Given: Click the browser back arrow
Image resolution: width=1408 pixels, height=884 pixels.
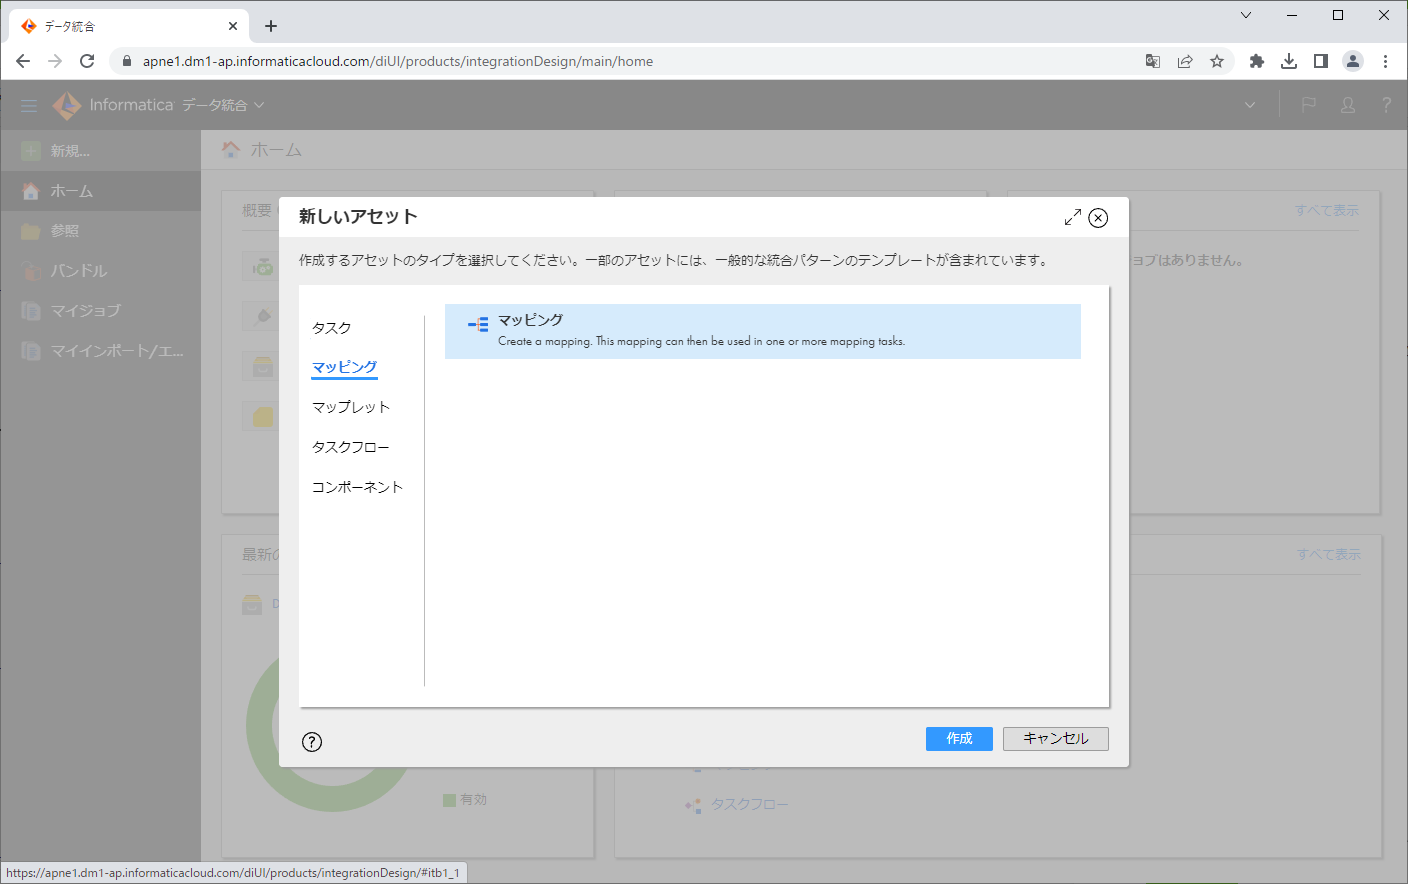Looking at the screenshot, I should coord(23,61).
